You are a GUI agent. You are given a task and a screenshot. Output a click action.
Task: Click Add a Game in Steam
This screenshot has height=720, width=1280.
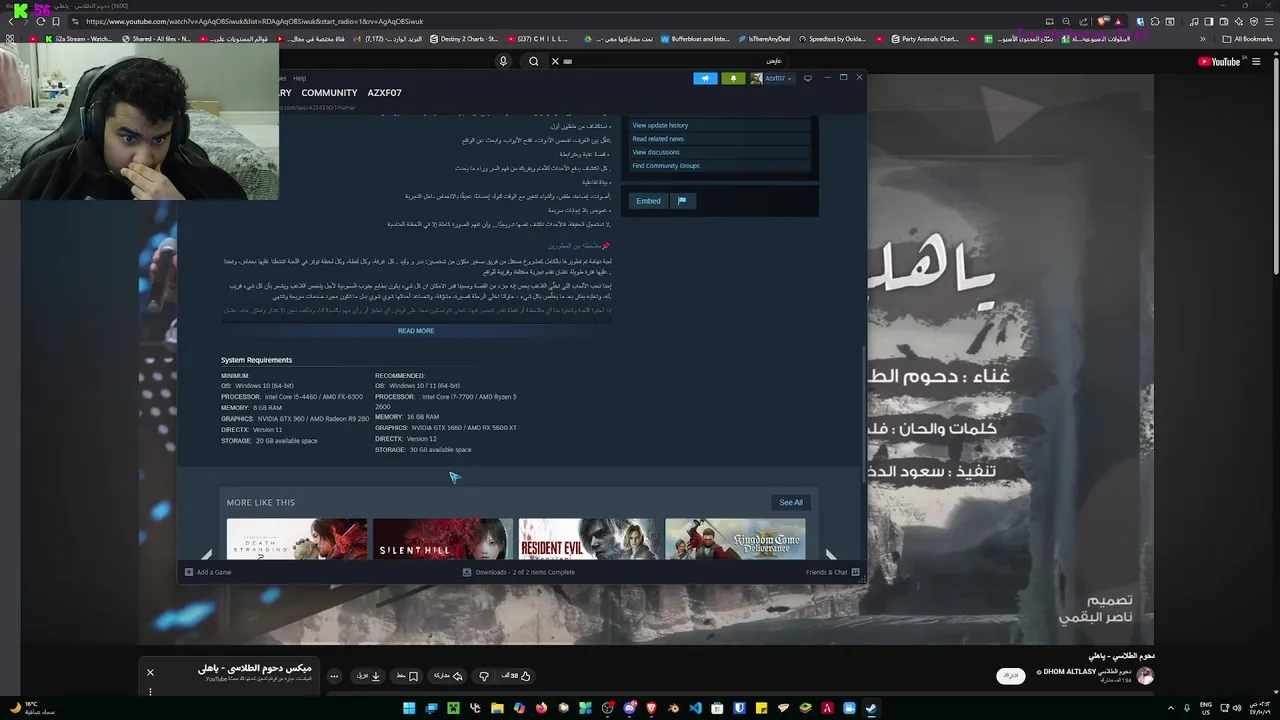click(x=208, y=572)
